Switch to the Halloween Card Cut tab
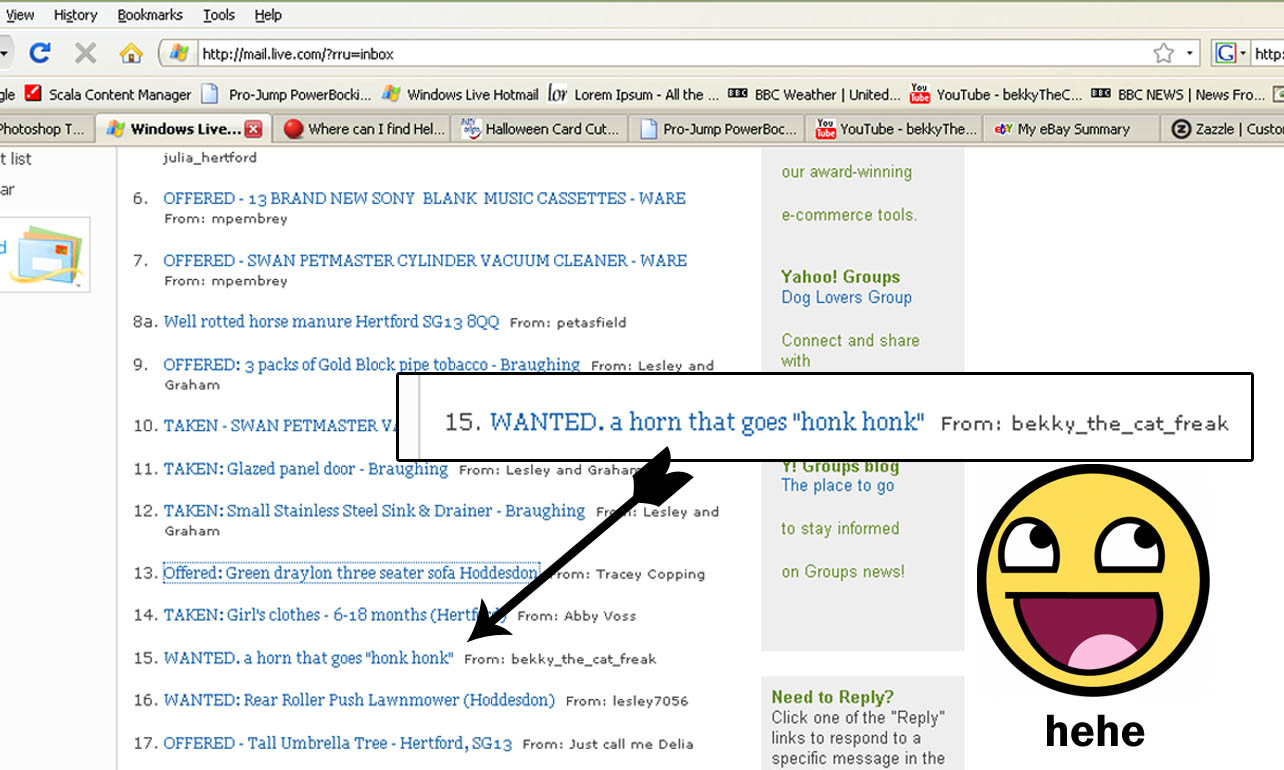 (541, 129)
